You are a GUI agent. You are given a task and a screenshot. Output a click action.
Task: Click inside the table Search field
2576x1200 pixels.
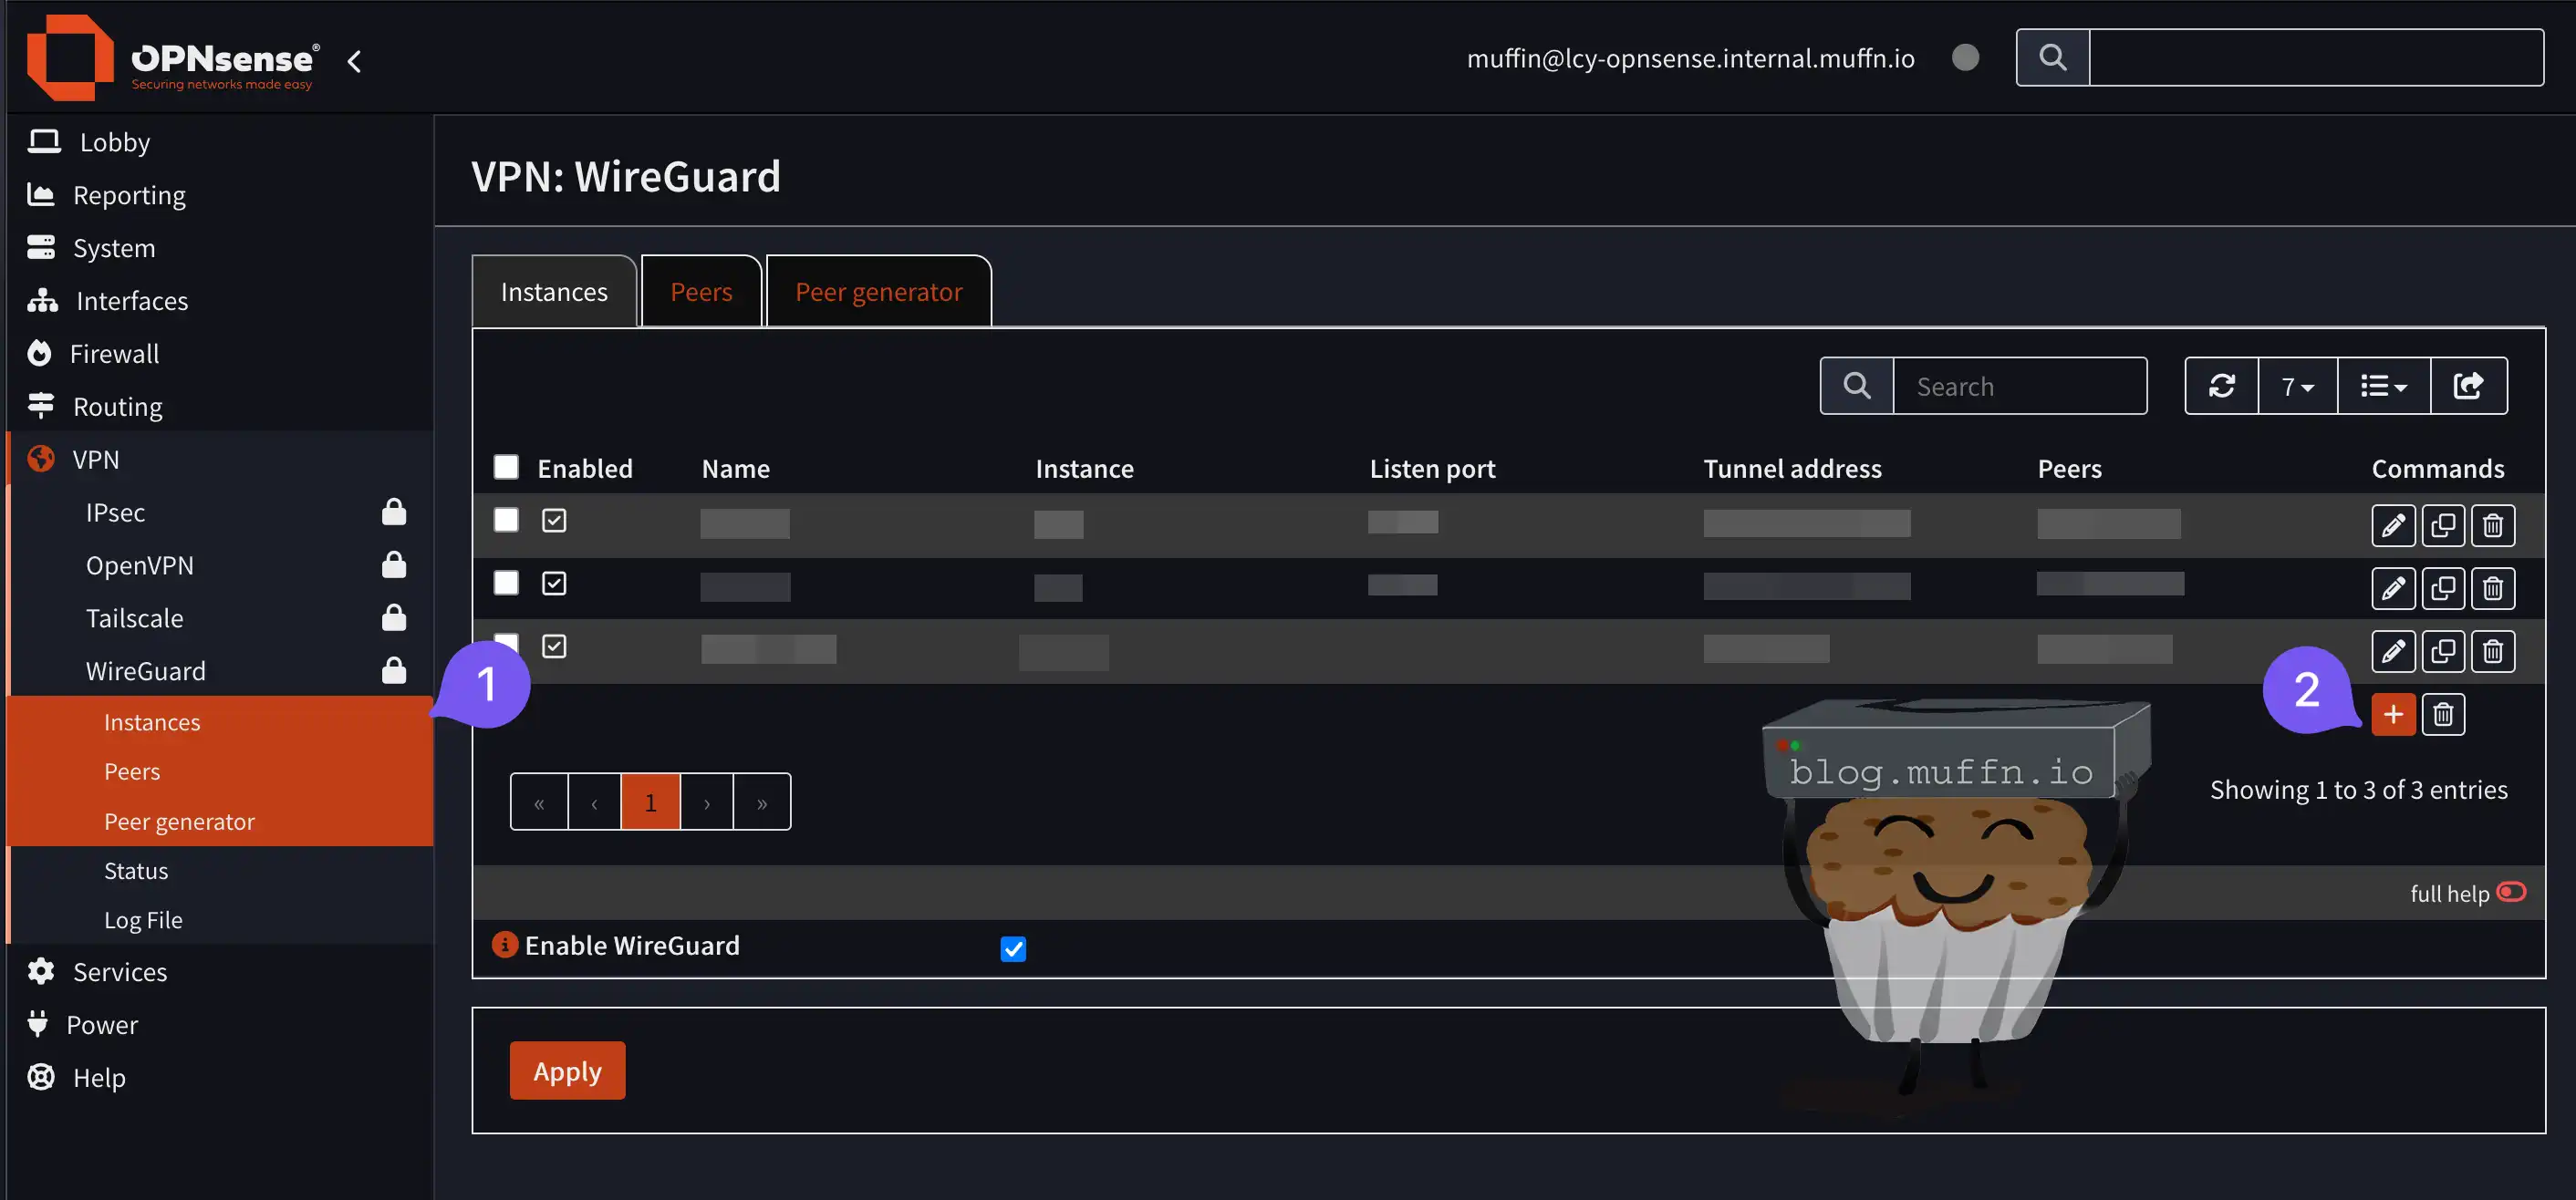2019,386
